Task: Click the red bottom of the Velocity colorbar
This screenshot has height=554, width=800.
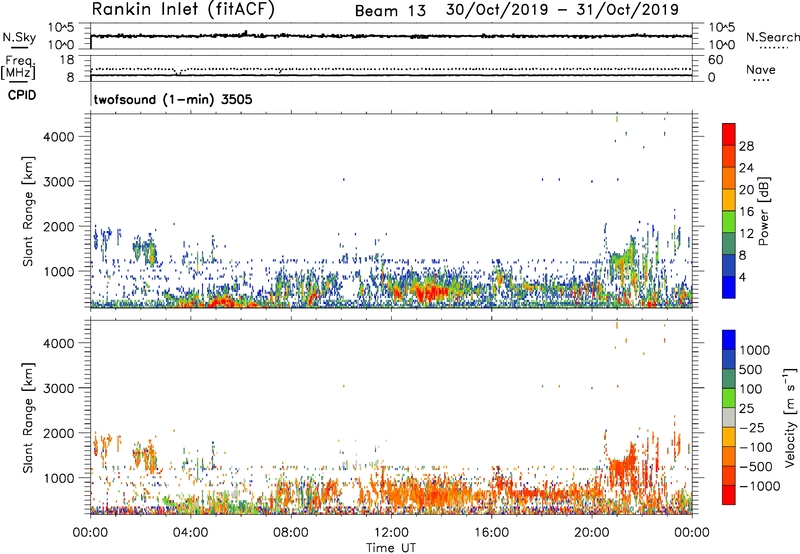Action: click(729, 495)
